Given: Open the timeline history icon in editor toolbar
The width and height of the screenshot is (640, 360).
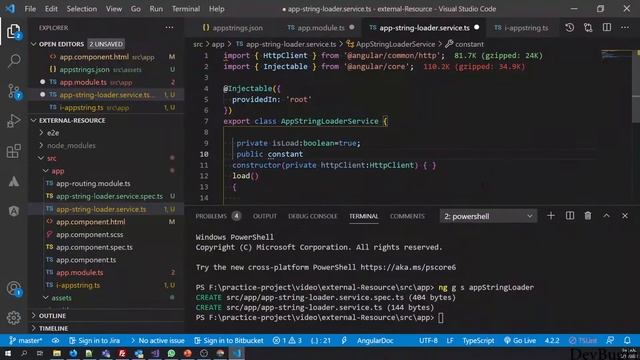Looking at the screenshot, I should [569, 27].
